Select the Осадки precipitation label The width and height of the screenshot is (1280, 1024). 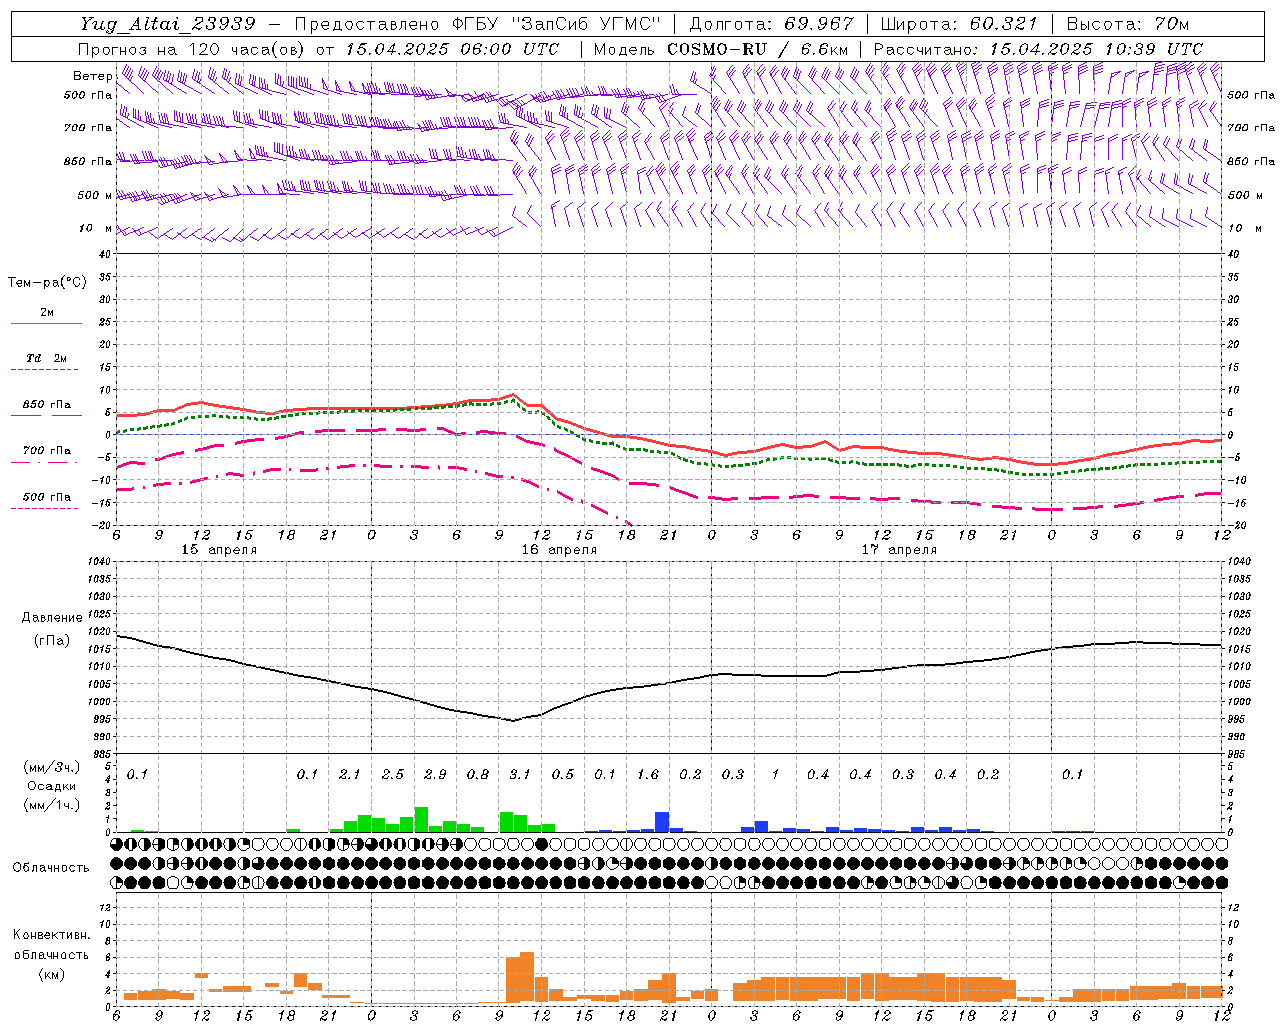52,786
